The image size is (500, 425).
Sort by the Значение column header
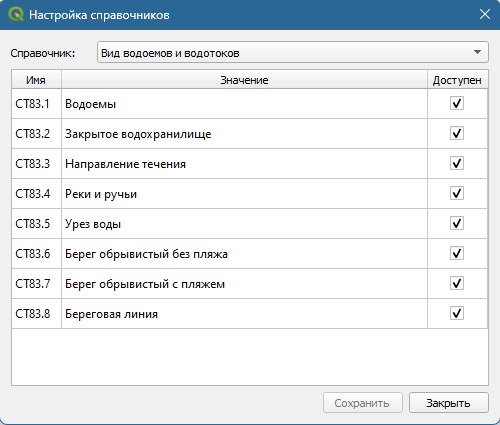click(x=244, y=80)
